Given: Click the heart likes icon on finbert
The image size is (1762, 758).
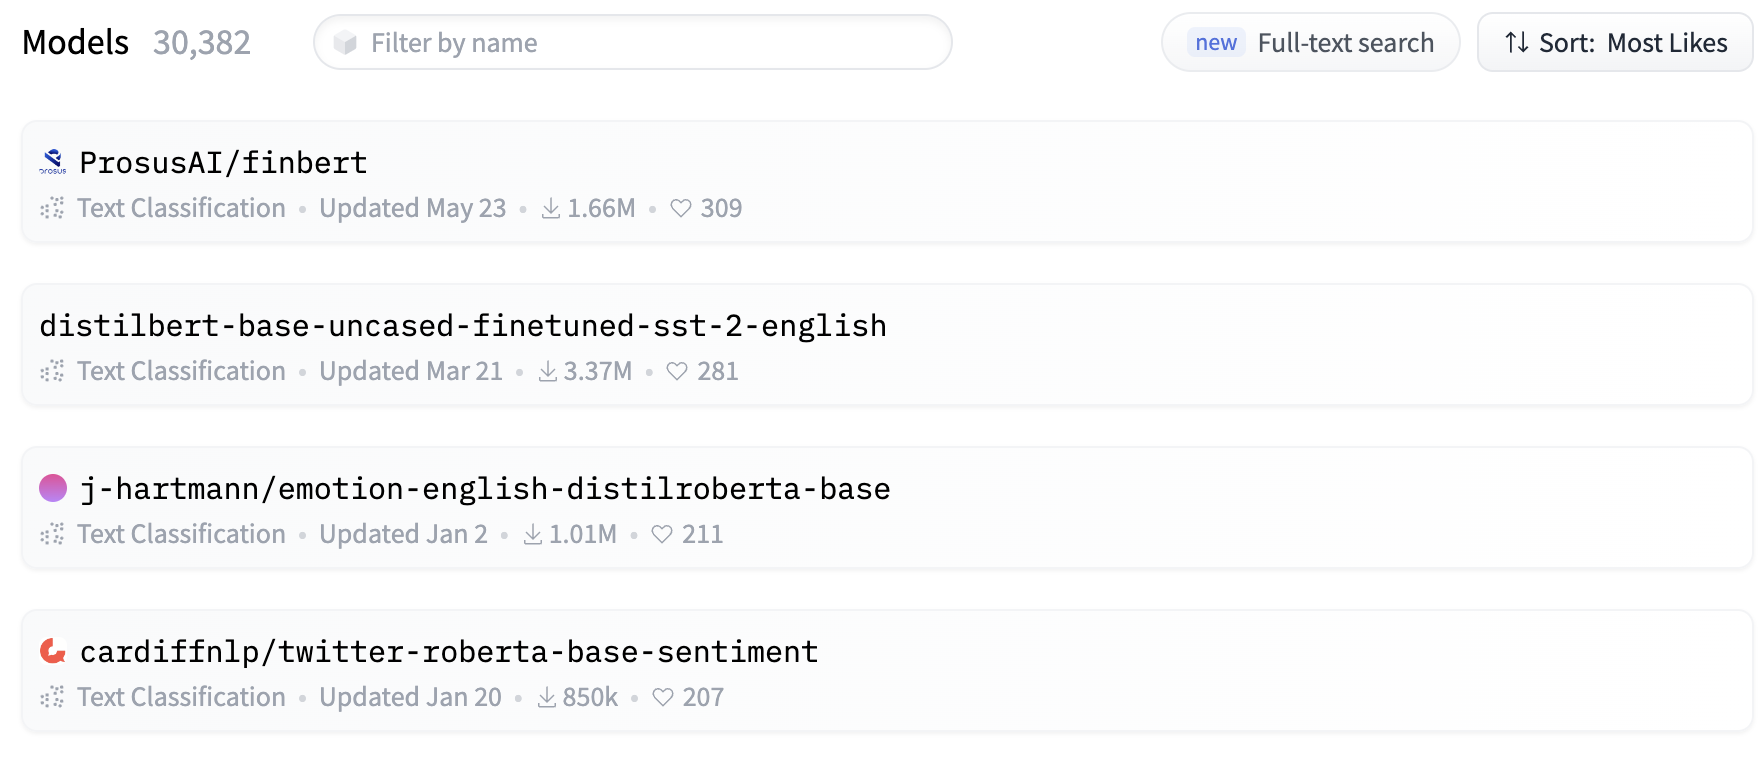Looking at the screenshot, I should [x=681, y=208].
